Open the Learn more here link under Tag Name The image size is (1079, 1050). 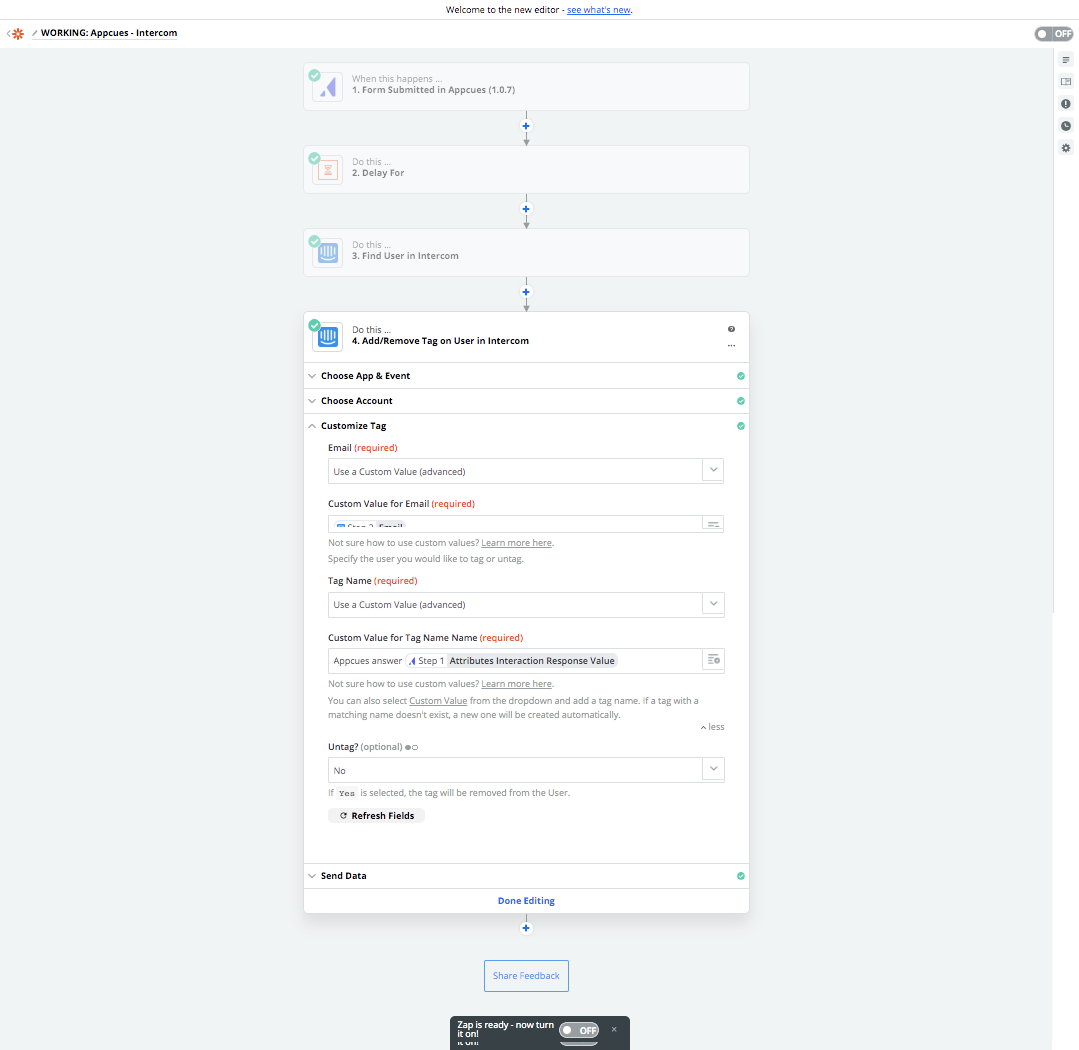pyautogui.click(x=516, y=684)
